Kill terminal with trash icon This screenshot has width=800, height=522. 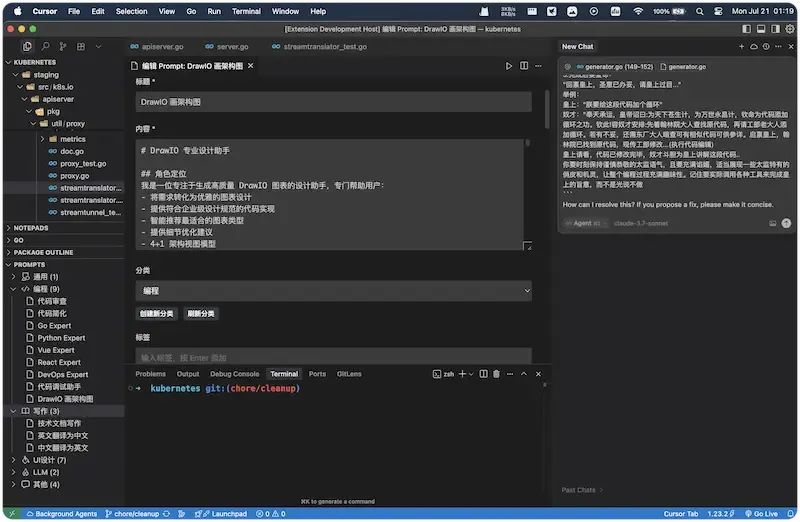[496, 374]
